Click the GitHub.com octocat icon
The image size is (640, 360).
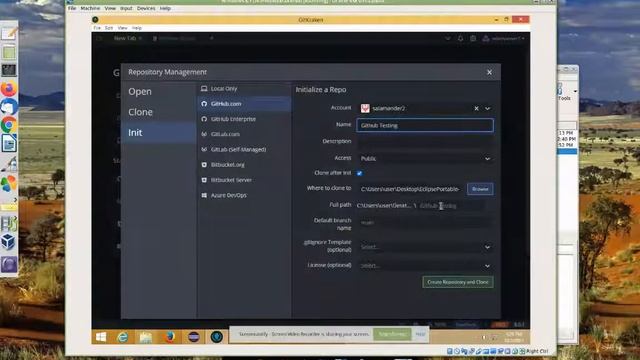204,104
